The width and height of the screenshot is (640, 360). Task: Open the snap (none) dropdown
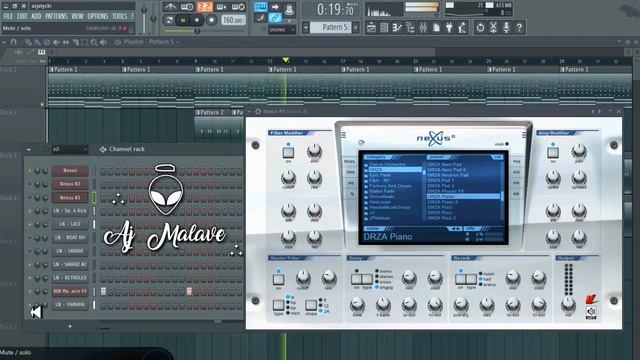click(282, 29)
